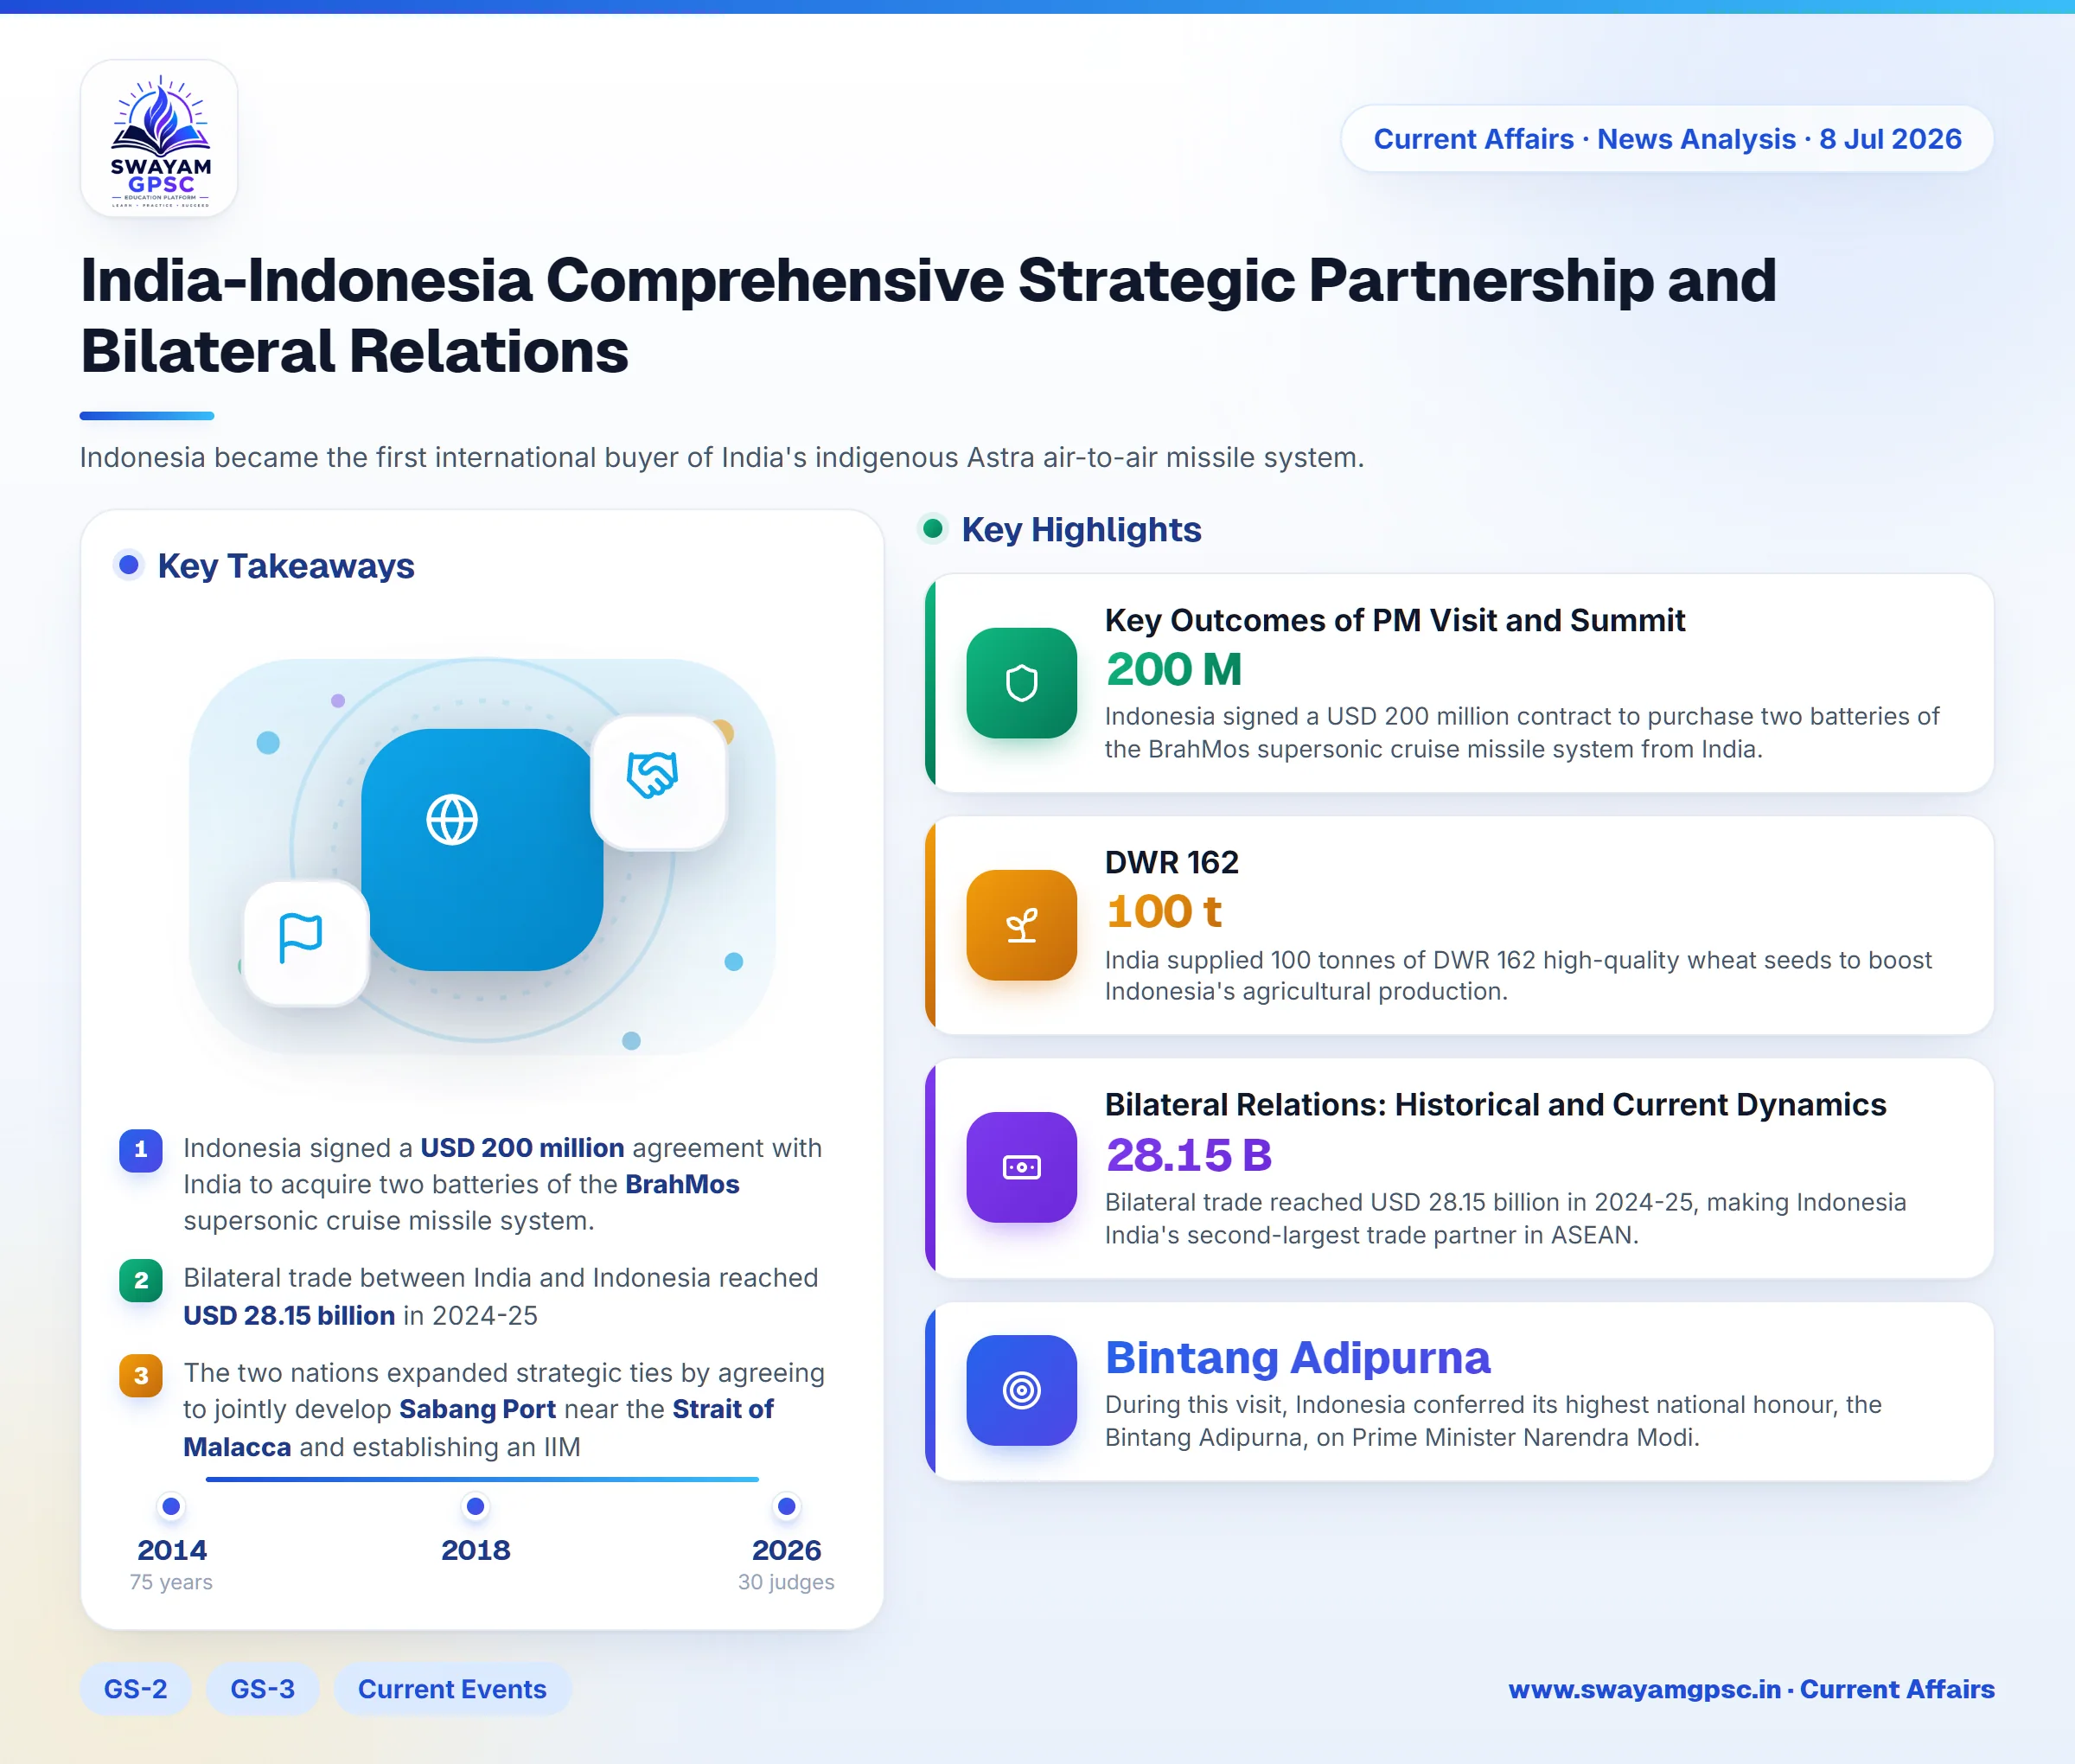
Task: Click the main India-Indonesia title
Action: [x=928, y=316]
